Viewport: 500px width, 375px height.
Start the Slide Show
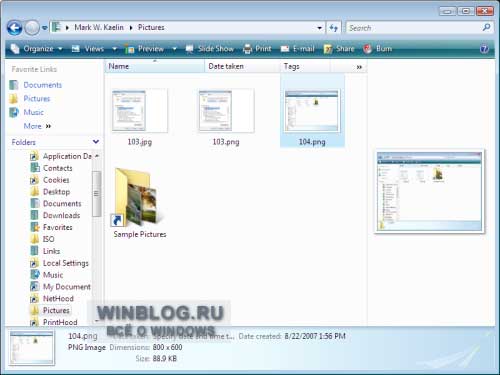pyautogui.click(x=210, y=49)
